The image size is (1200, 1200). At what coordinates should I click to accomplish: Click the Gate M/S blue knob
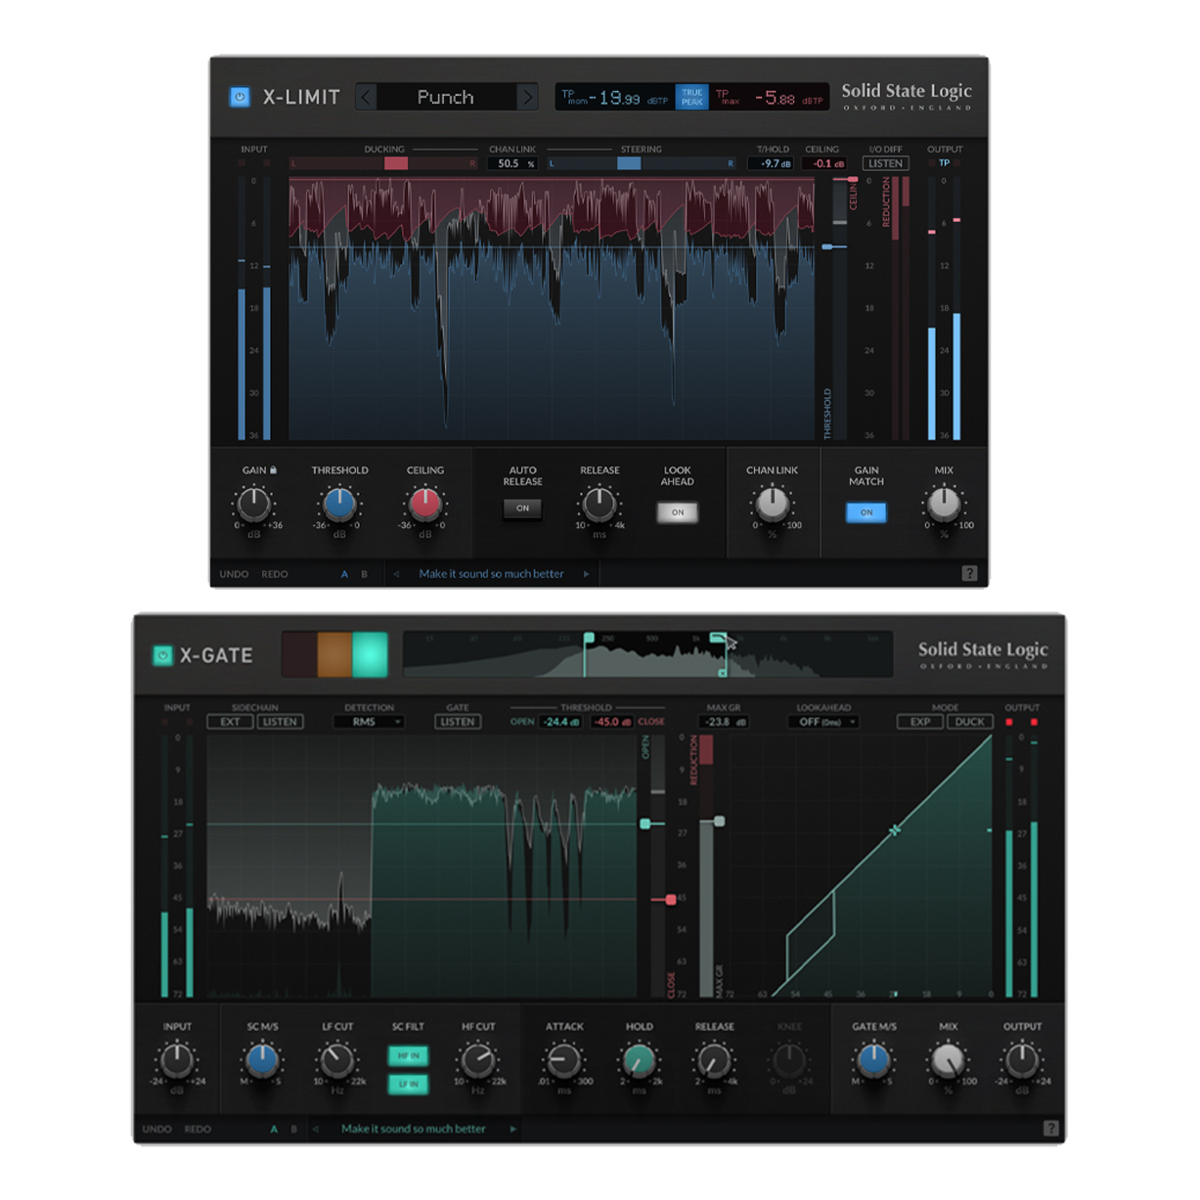pos(873,1060)
